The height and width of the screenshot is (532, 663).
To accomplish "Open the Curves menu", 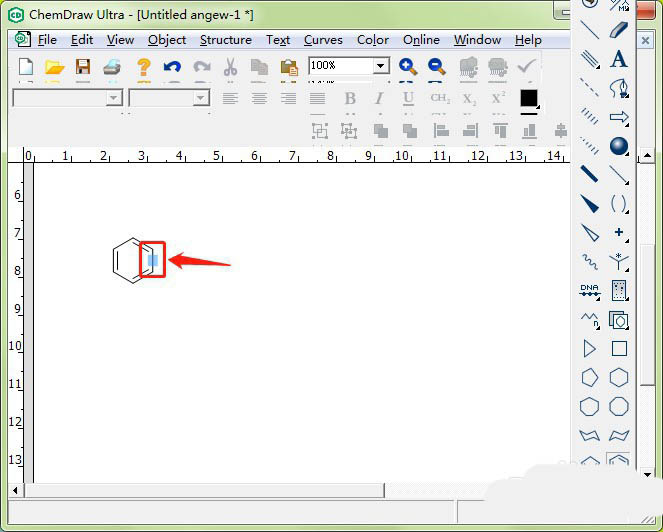I will 323,40.
